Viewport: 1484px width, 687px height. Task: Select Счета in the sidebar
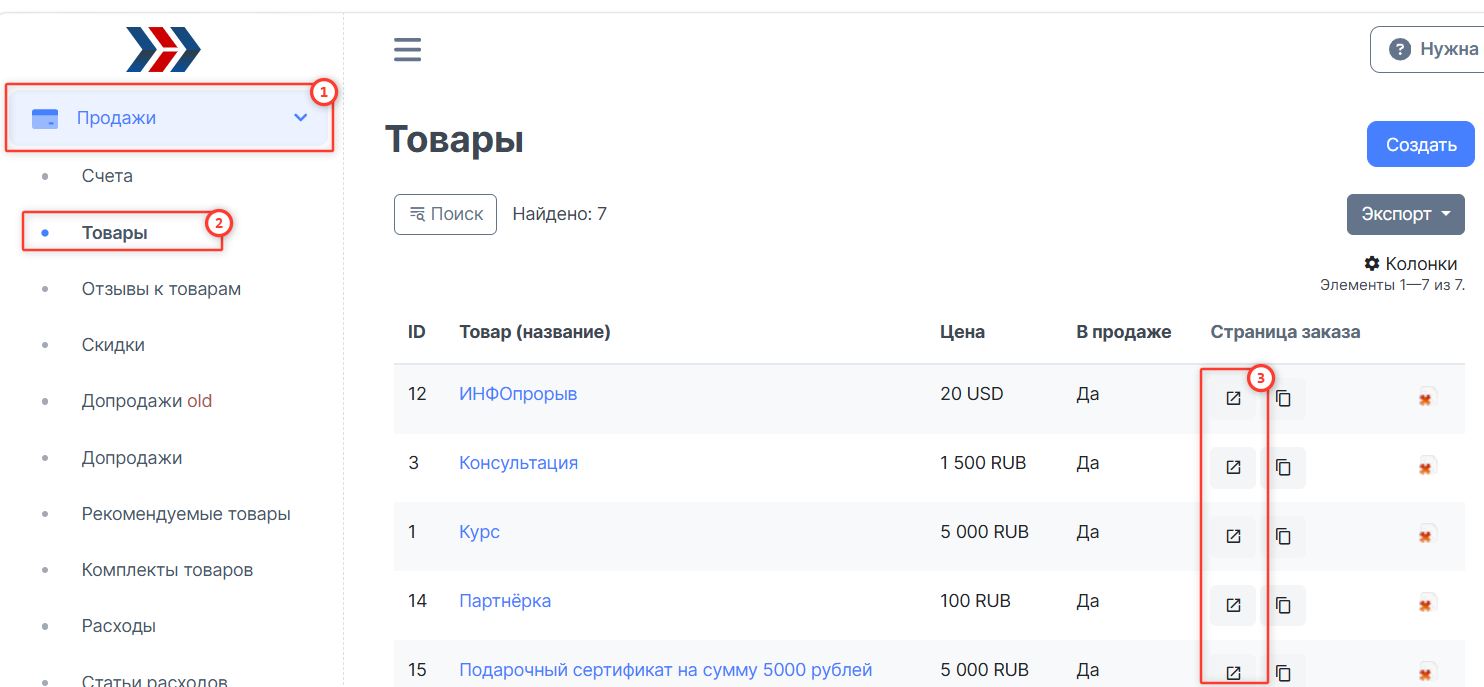point(107,176)
